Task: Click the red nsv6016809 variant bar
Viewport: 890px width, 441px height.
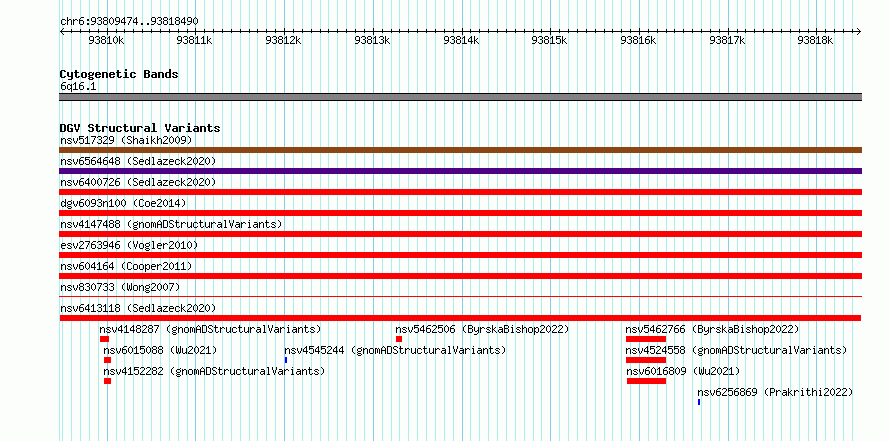Action: [646, 381]
